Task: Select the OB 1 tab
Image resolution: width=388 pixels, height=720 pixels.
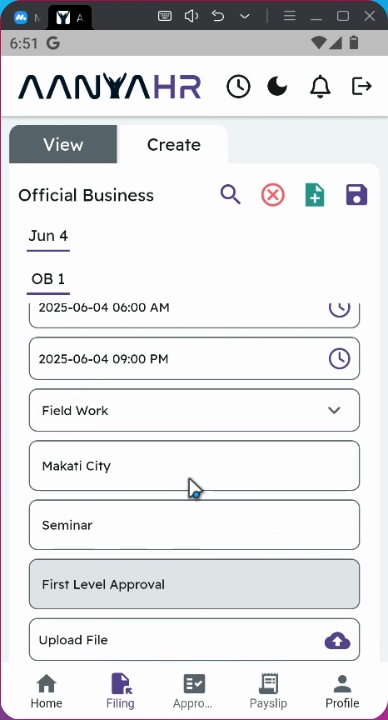Action: [48, 279]
